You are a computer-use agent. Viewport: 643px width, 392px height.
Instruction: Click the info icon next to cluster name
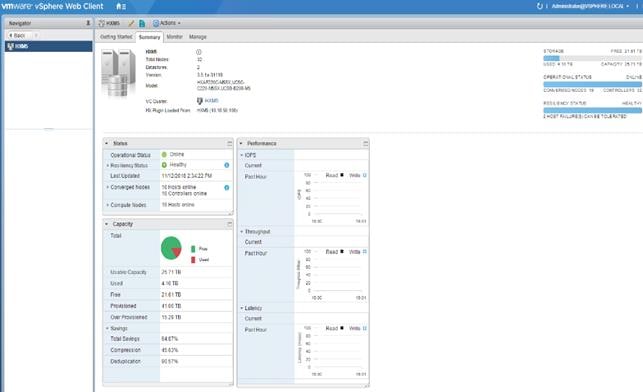(199, 52)
